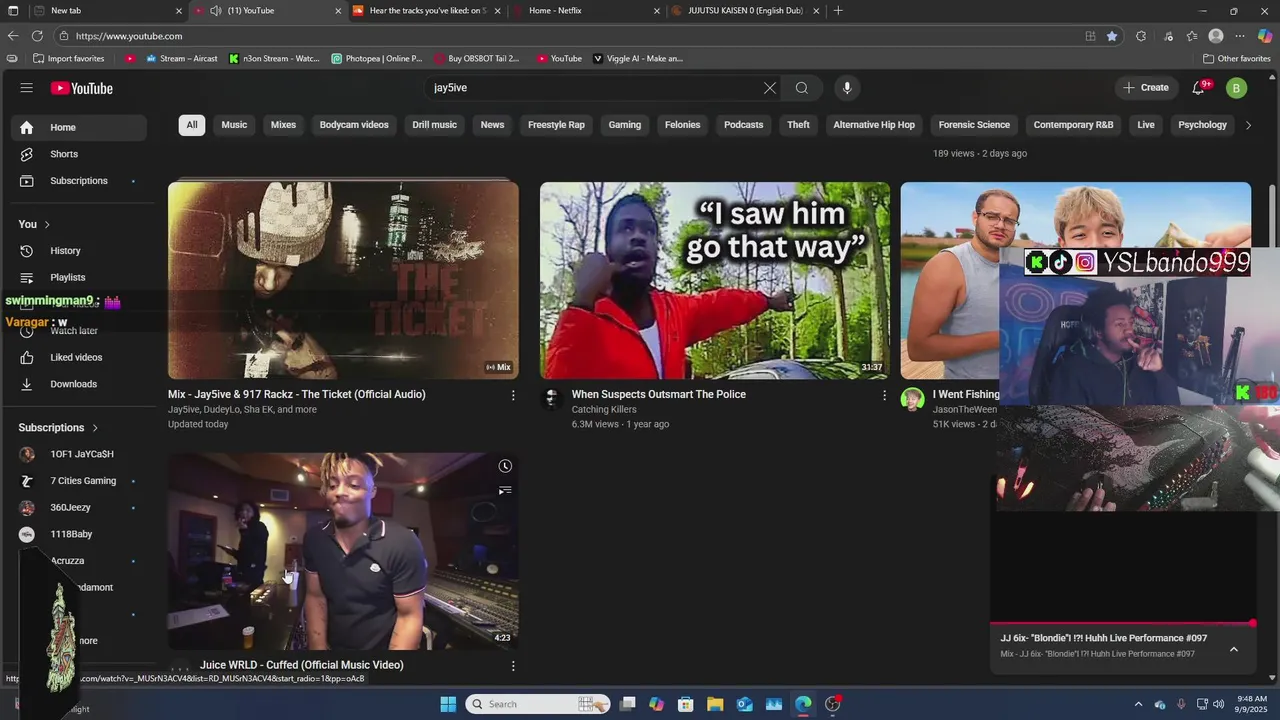1280x720 pixels.
Task: Select the Drill music chip
Action: coord(434,125)
